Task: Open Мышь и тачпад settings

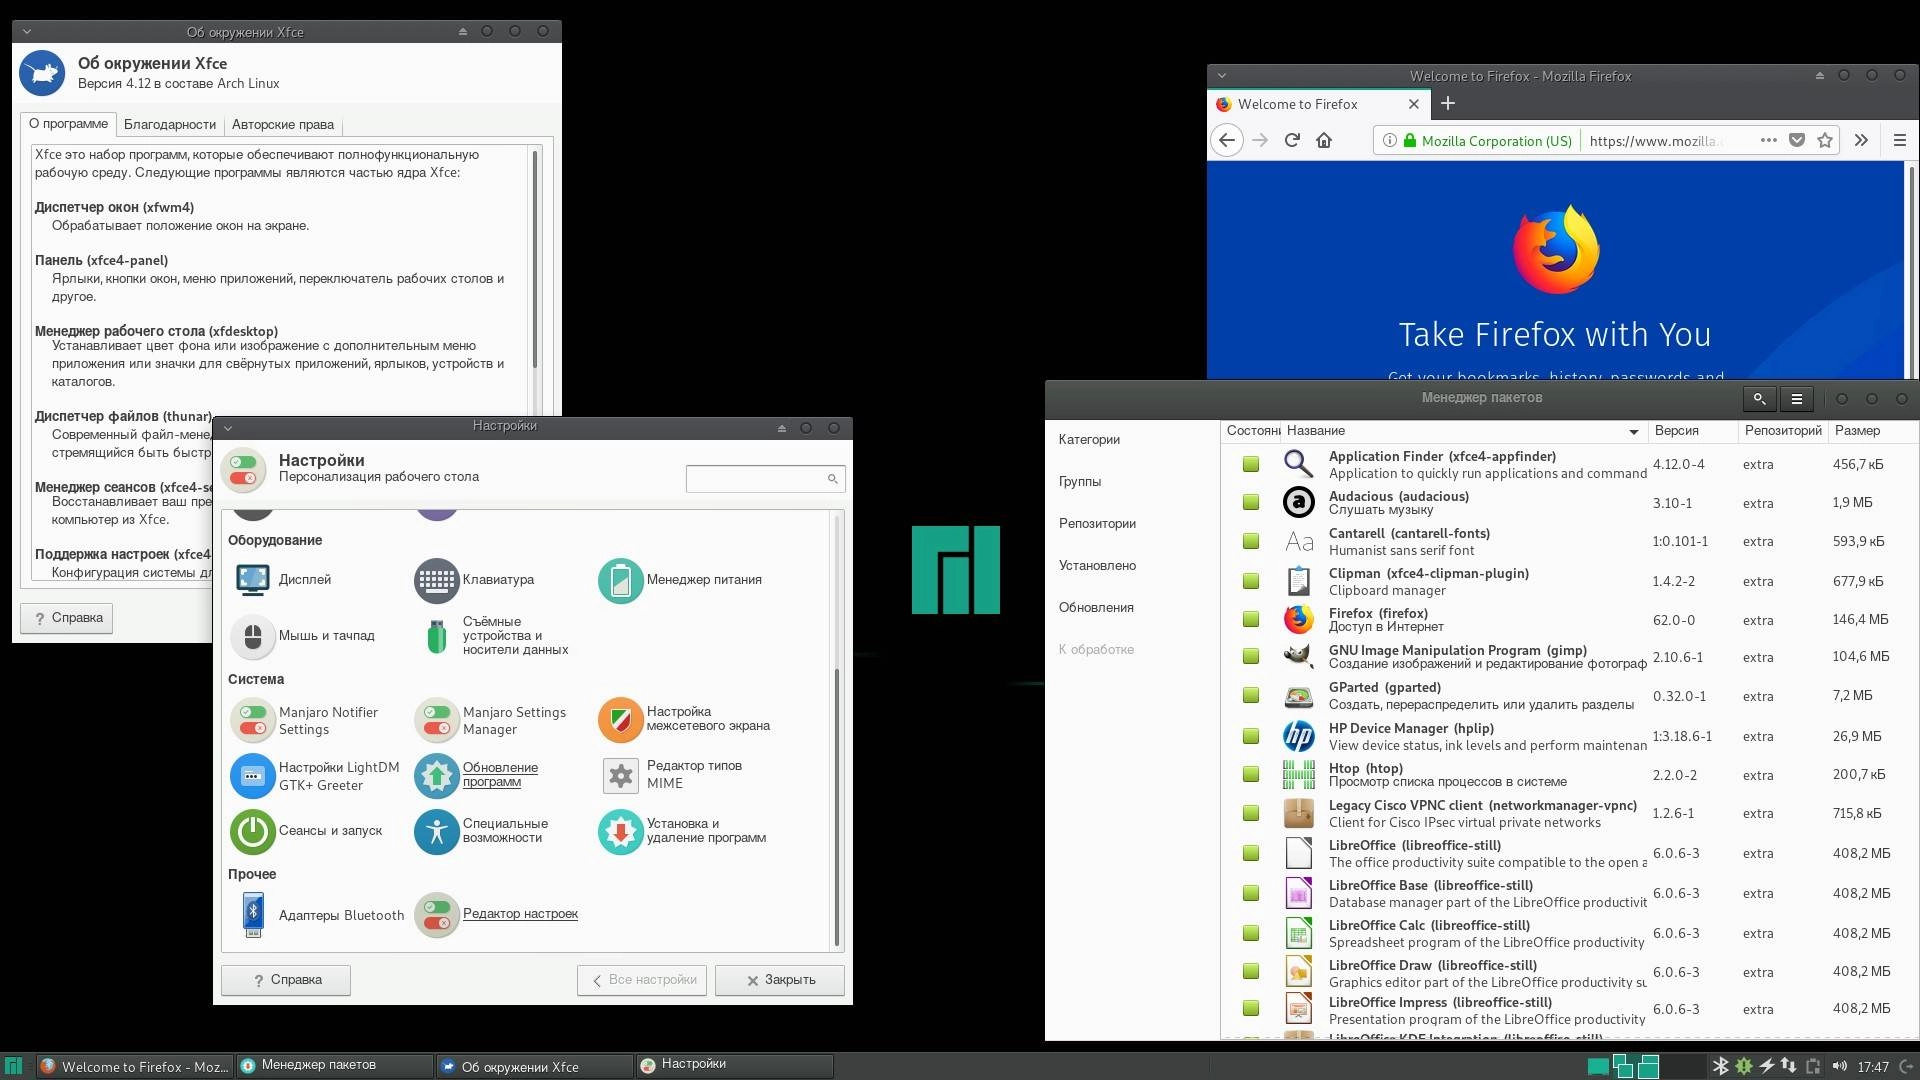Action: (x=304, y=636)
